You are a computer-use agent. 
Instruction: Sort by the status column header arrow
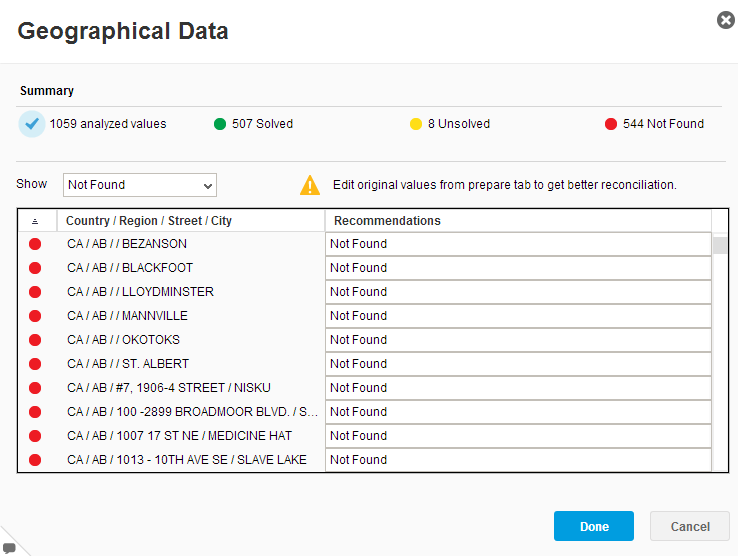point(36,221)
